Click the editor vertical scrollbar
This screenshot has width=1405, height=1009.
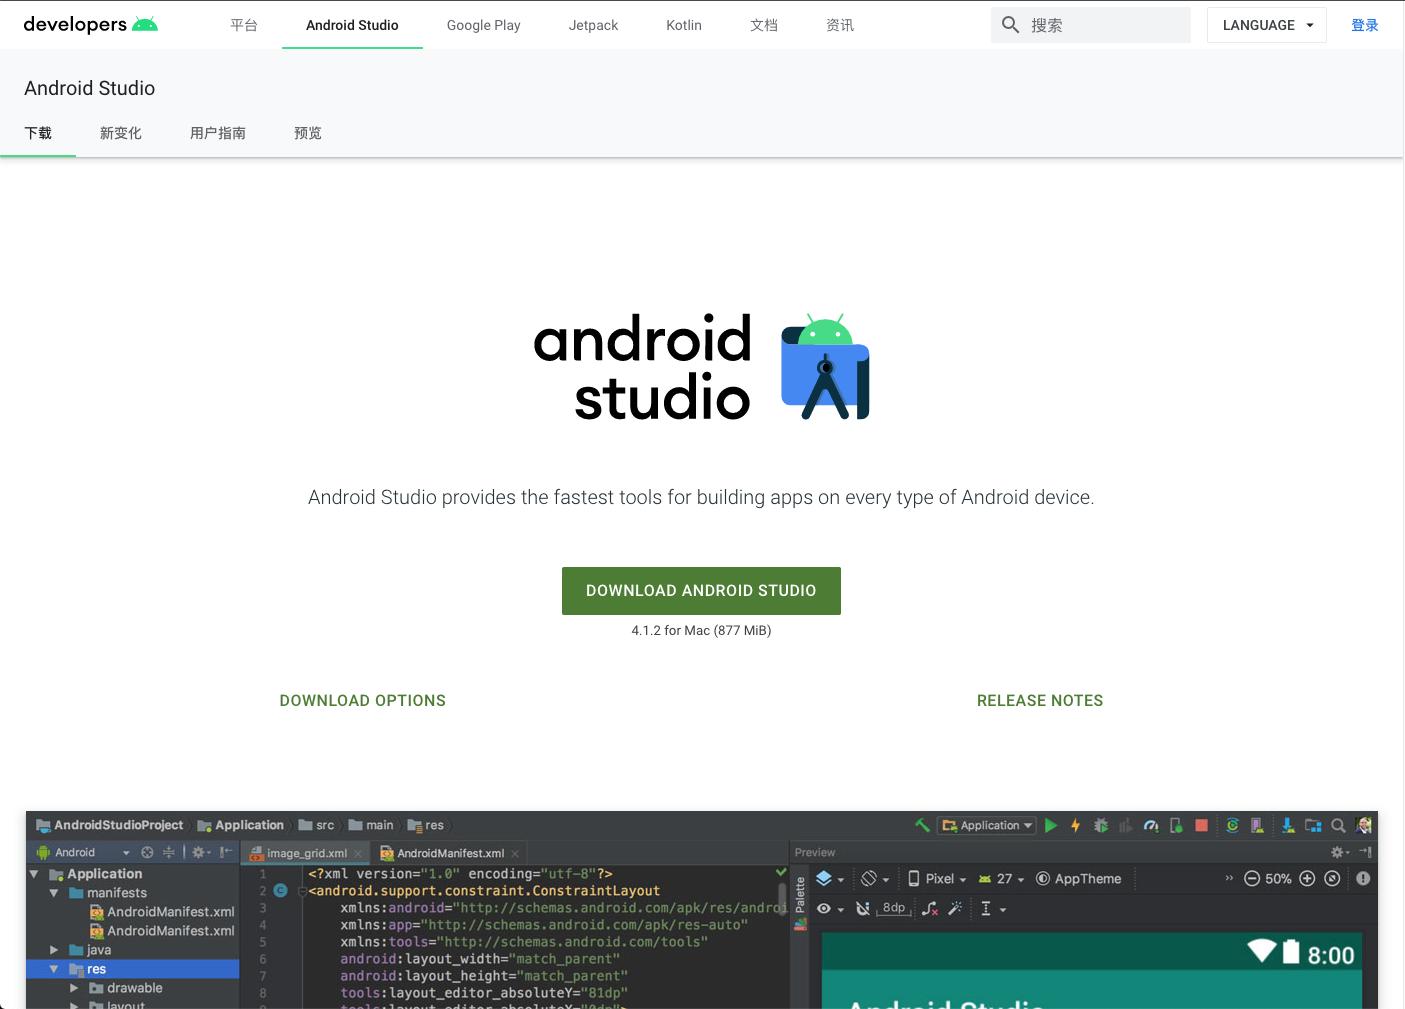(782, 897)
